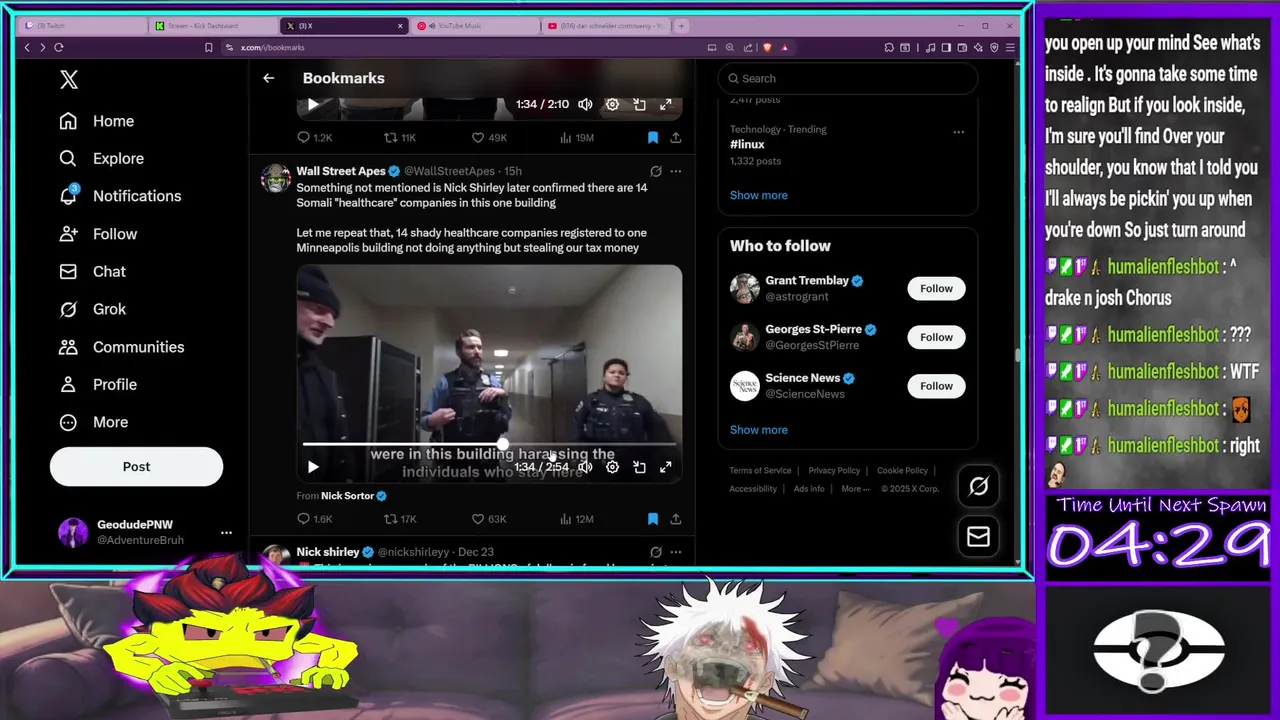Like the post with 49K likes
1280x720 pixels.
(489, 138)
